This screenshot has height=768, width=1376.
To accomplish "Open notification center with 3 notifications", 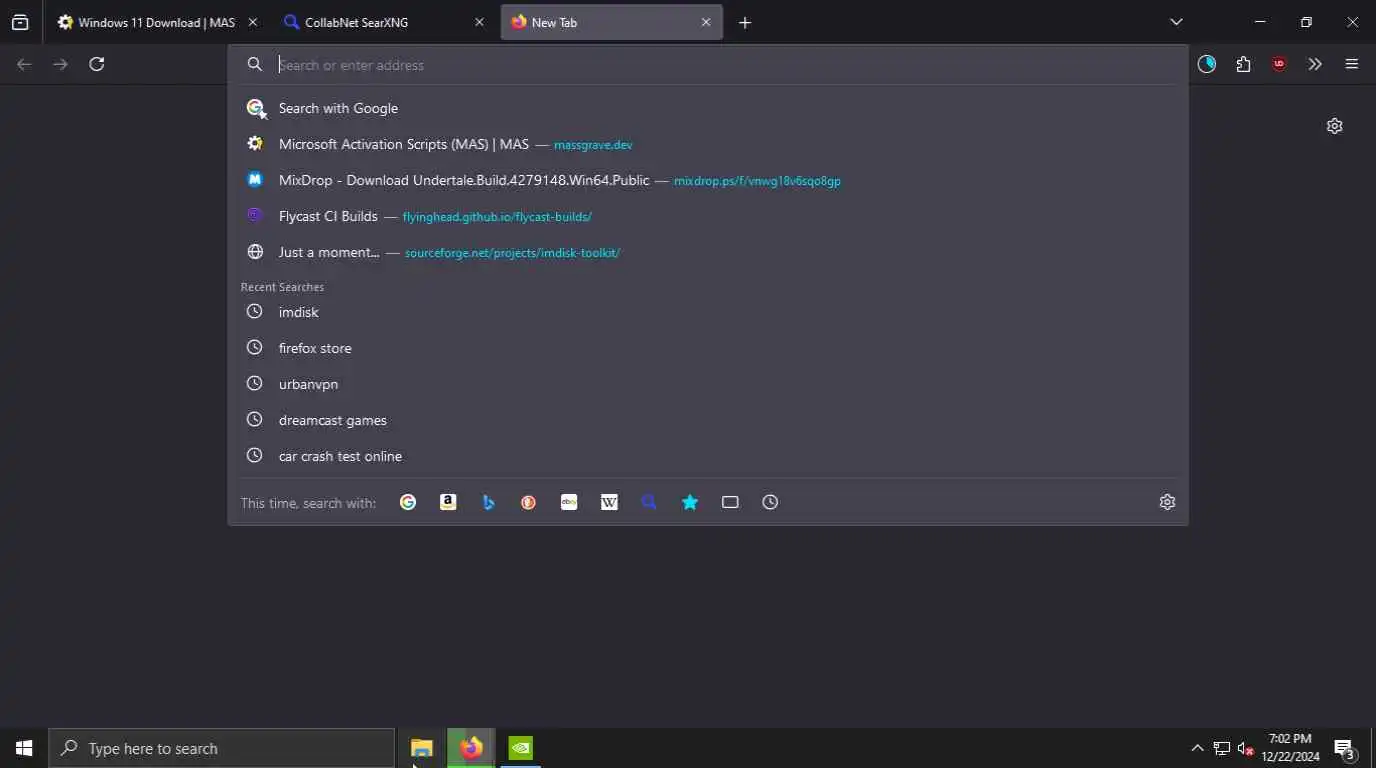I will 1345,748.
